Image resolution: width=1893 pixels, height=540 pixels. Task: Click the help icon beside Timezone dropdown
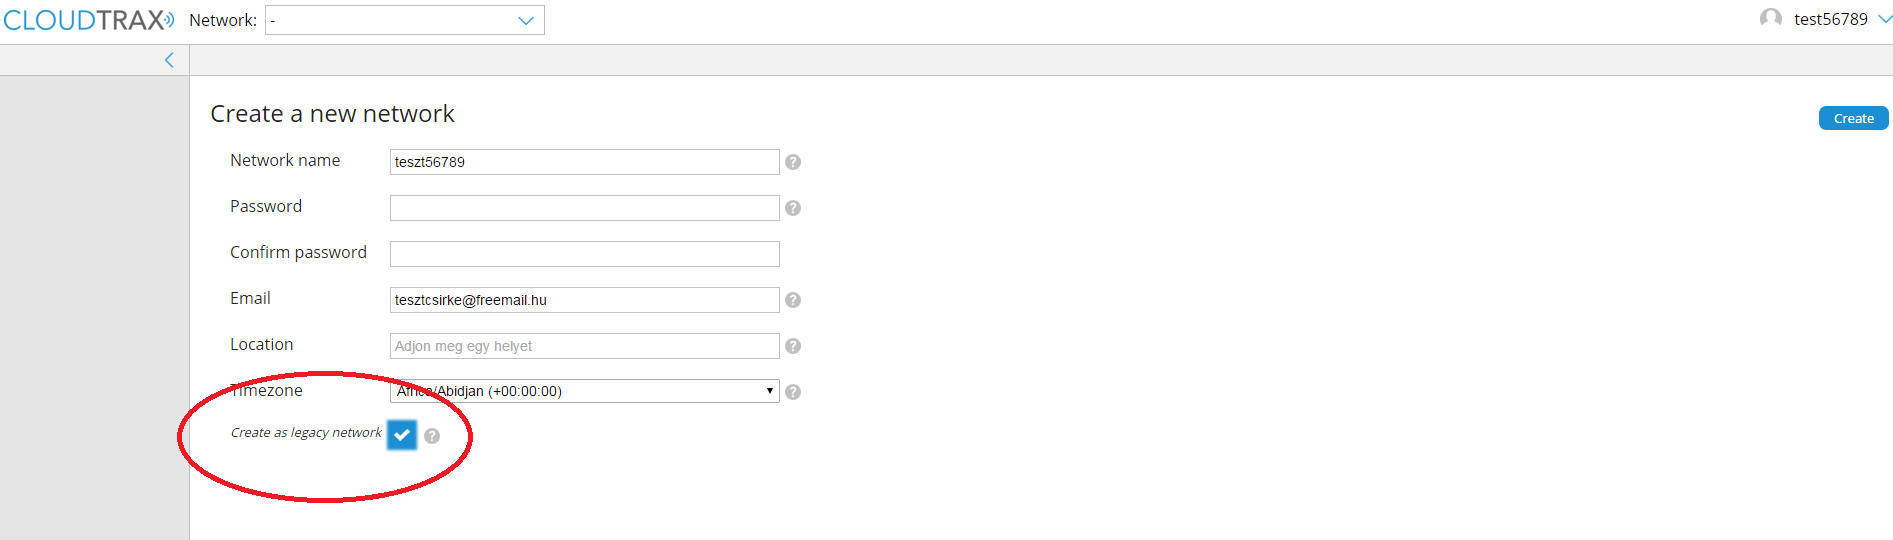(x=793, y=392)
